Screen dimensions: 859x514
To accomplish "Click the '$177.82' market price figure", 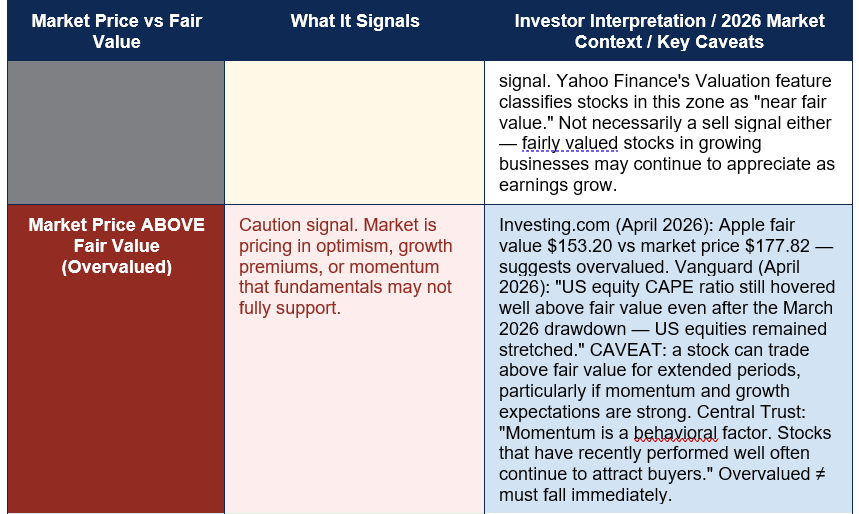I will [777, 245].
